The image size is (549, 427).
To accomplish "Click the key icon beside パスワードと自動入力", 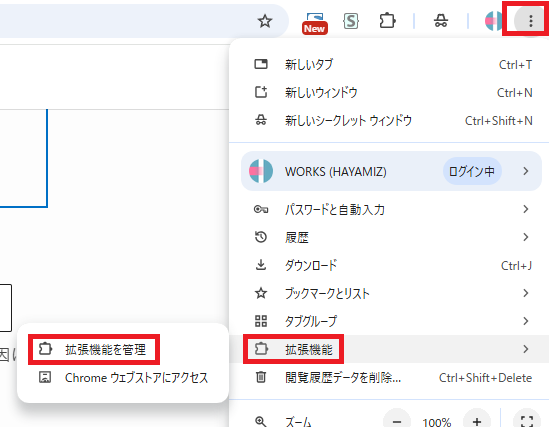I will pos(261,209).
